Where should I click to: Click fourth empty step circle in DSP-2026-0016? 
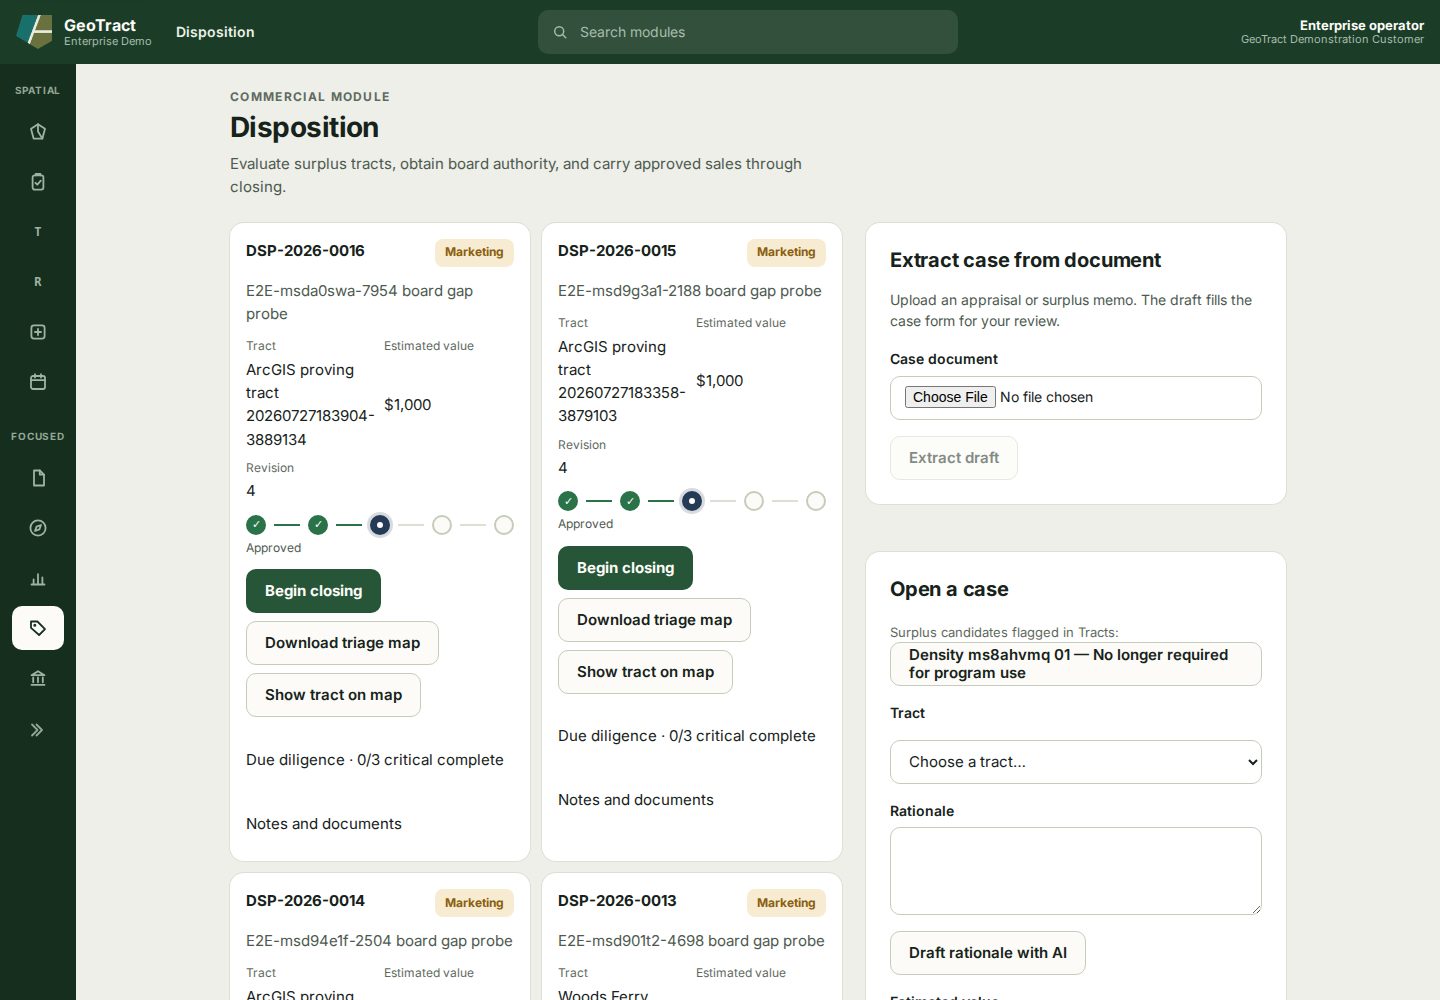click(x=442, y=525)
